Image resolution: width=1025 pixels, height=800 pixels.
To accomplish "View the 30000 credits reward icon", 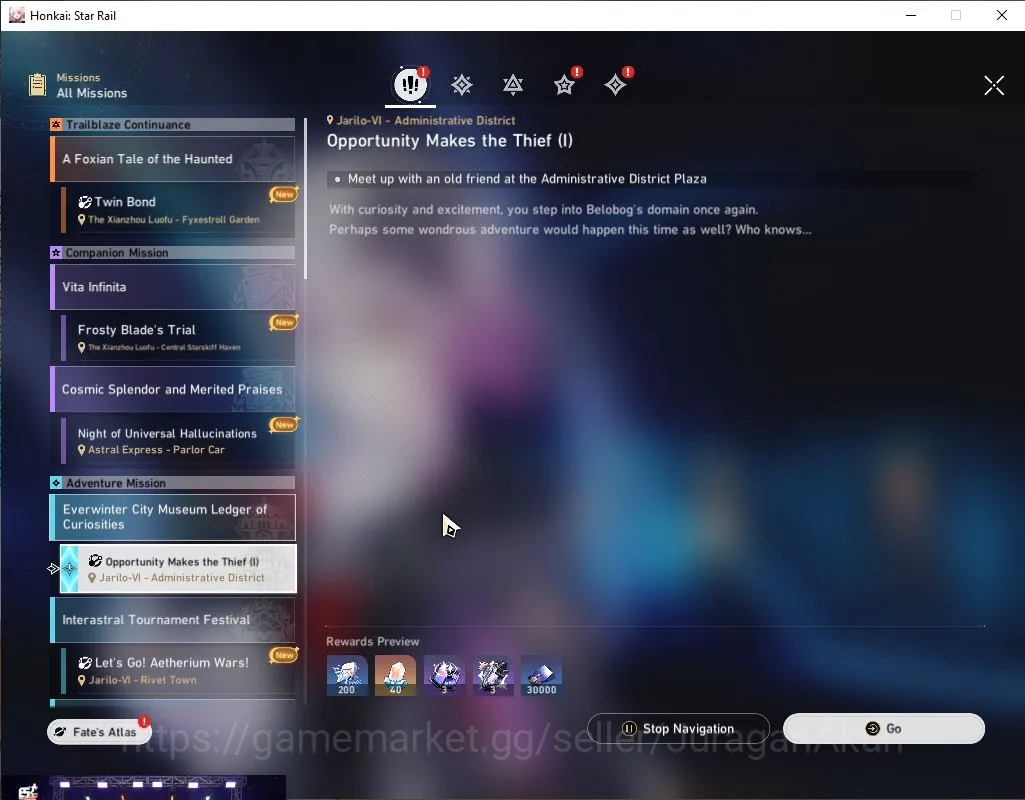I will pos(541,676).
